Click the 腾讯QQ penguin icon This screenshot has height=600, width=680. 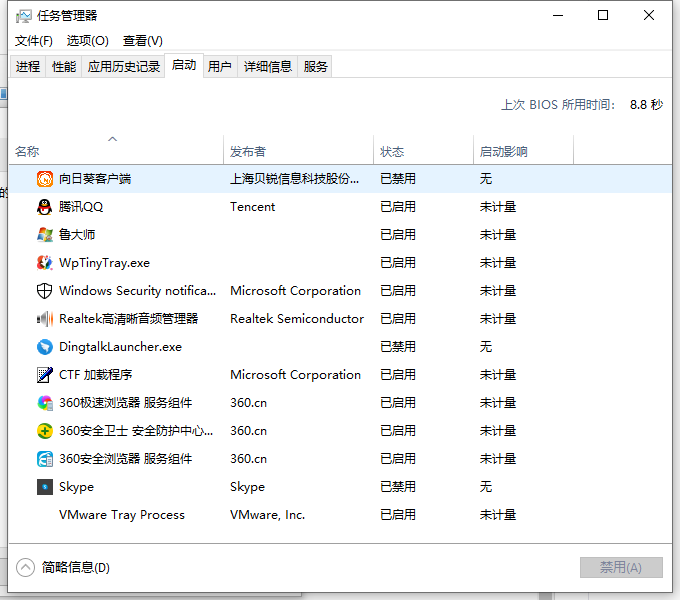coord(45,207)
